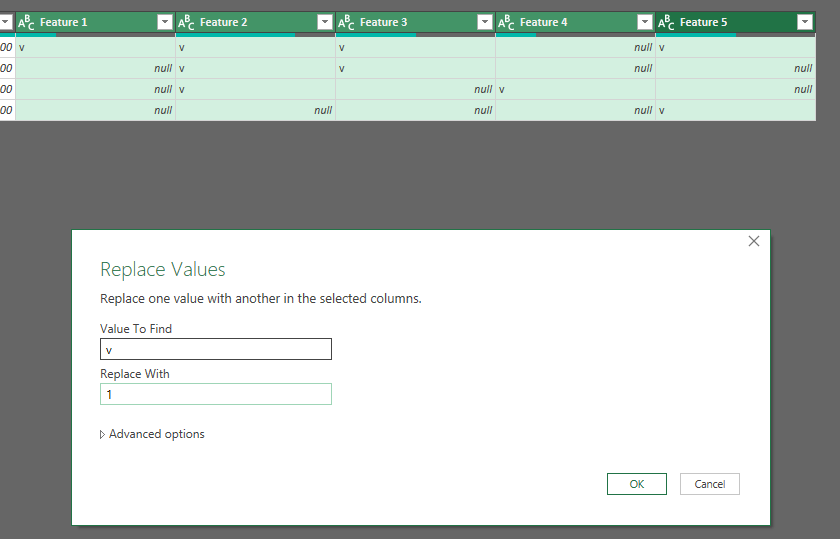
Task: Click the 'v' cell in Feature 3 second row
Action: (x=416, y=68)
